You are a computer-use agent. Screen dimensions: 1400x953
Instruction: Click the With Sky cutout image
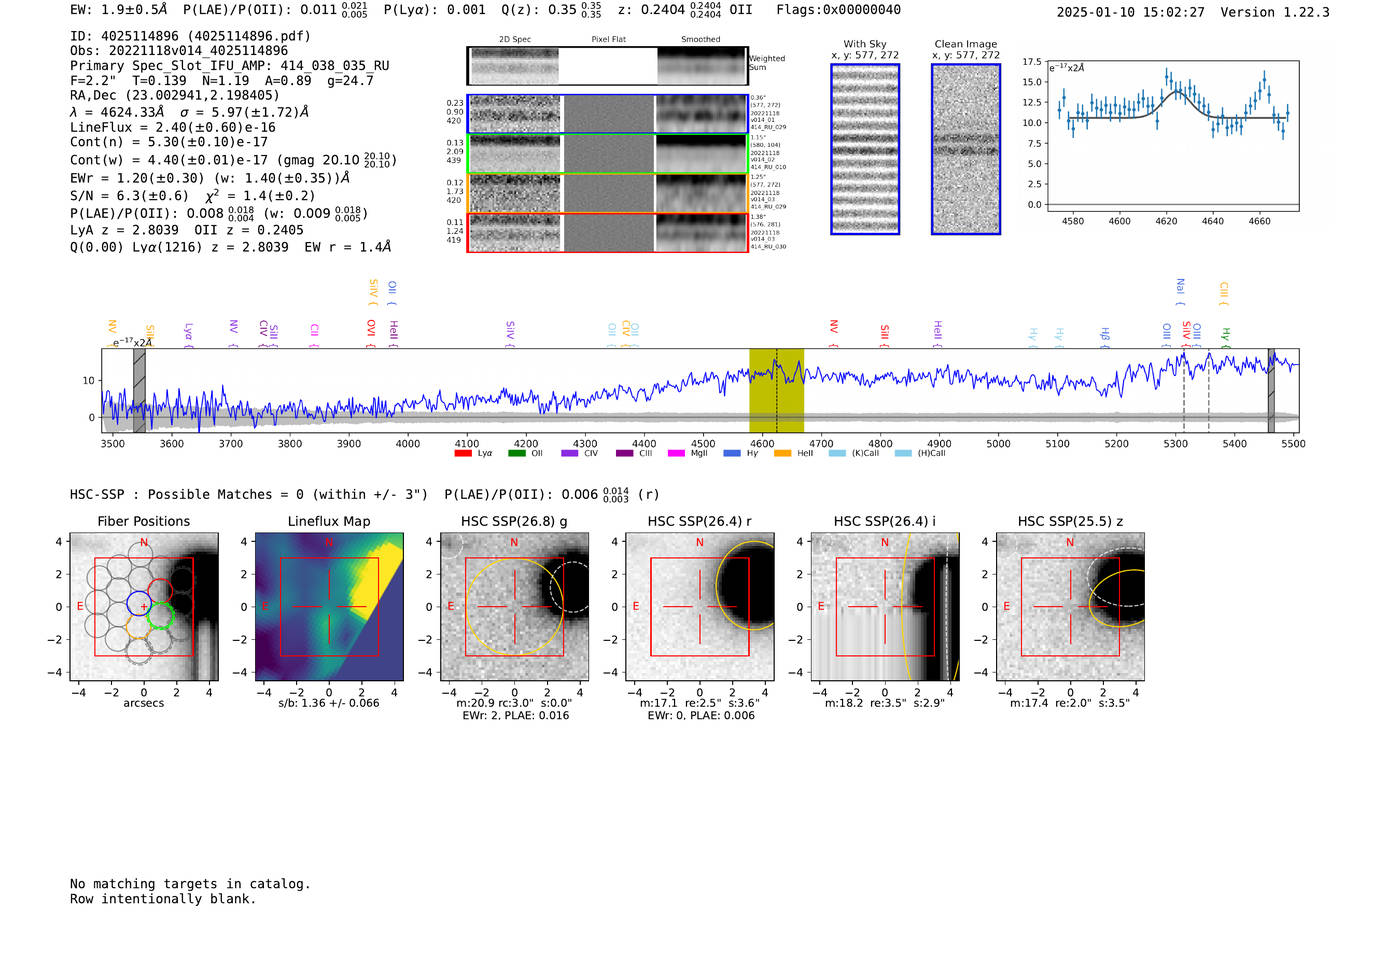865,149
